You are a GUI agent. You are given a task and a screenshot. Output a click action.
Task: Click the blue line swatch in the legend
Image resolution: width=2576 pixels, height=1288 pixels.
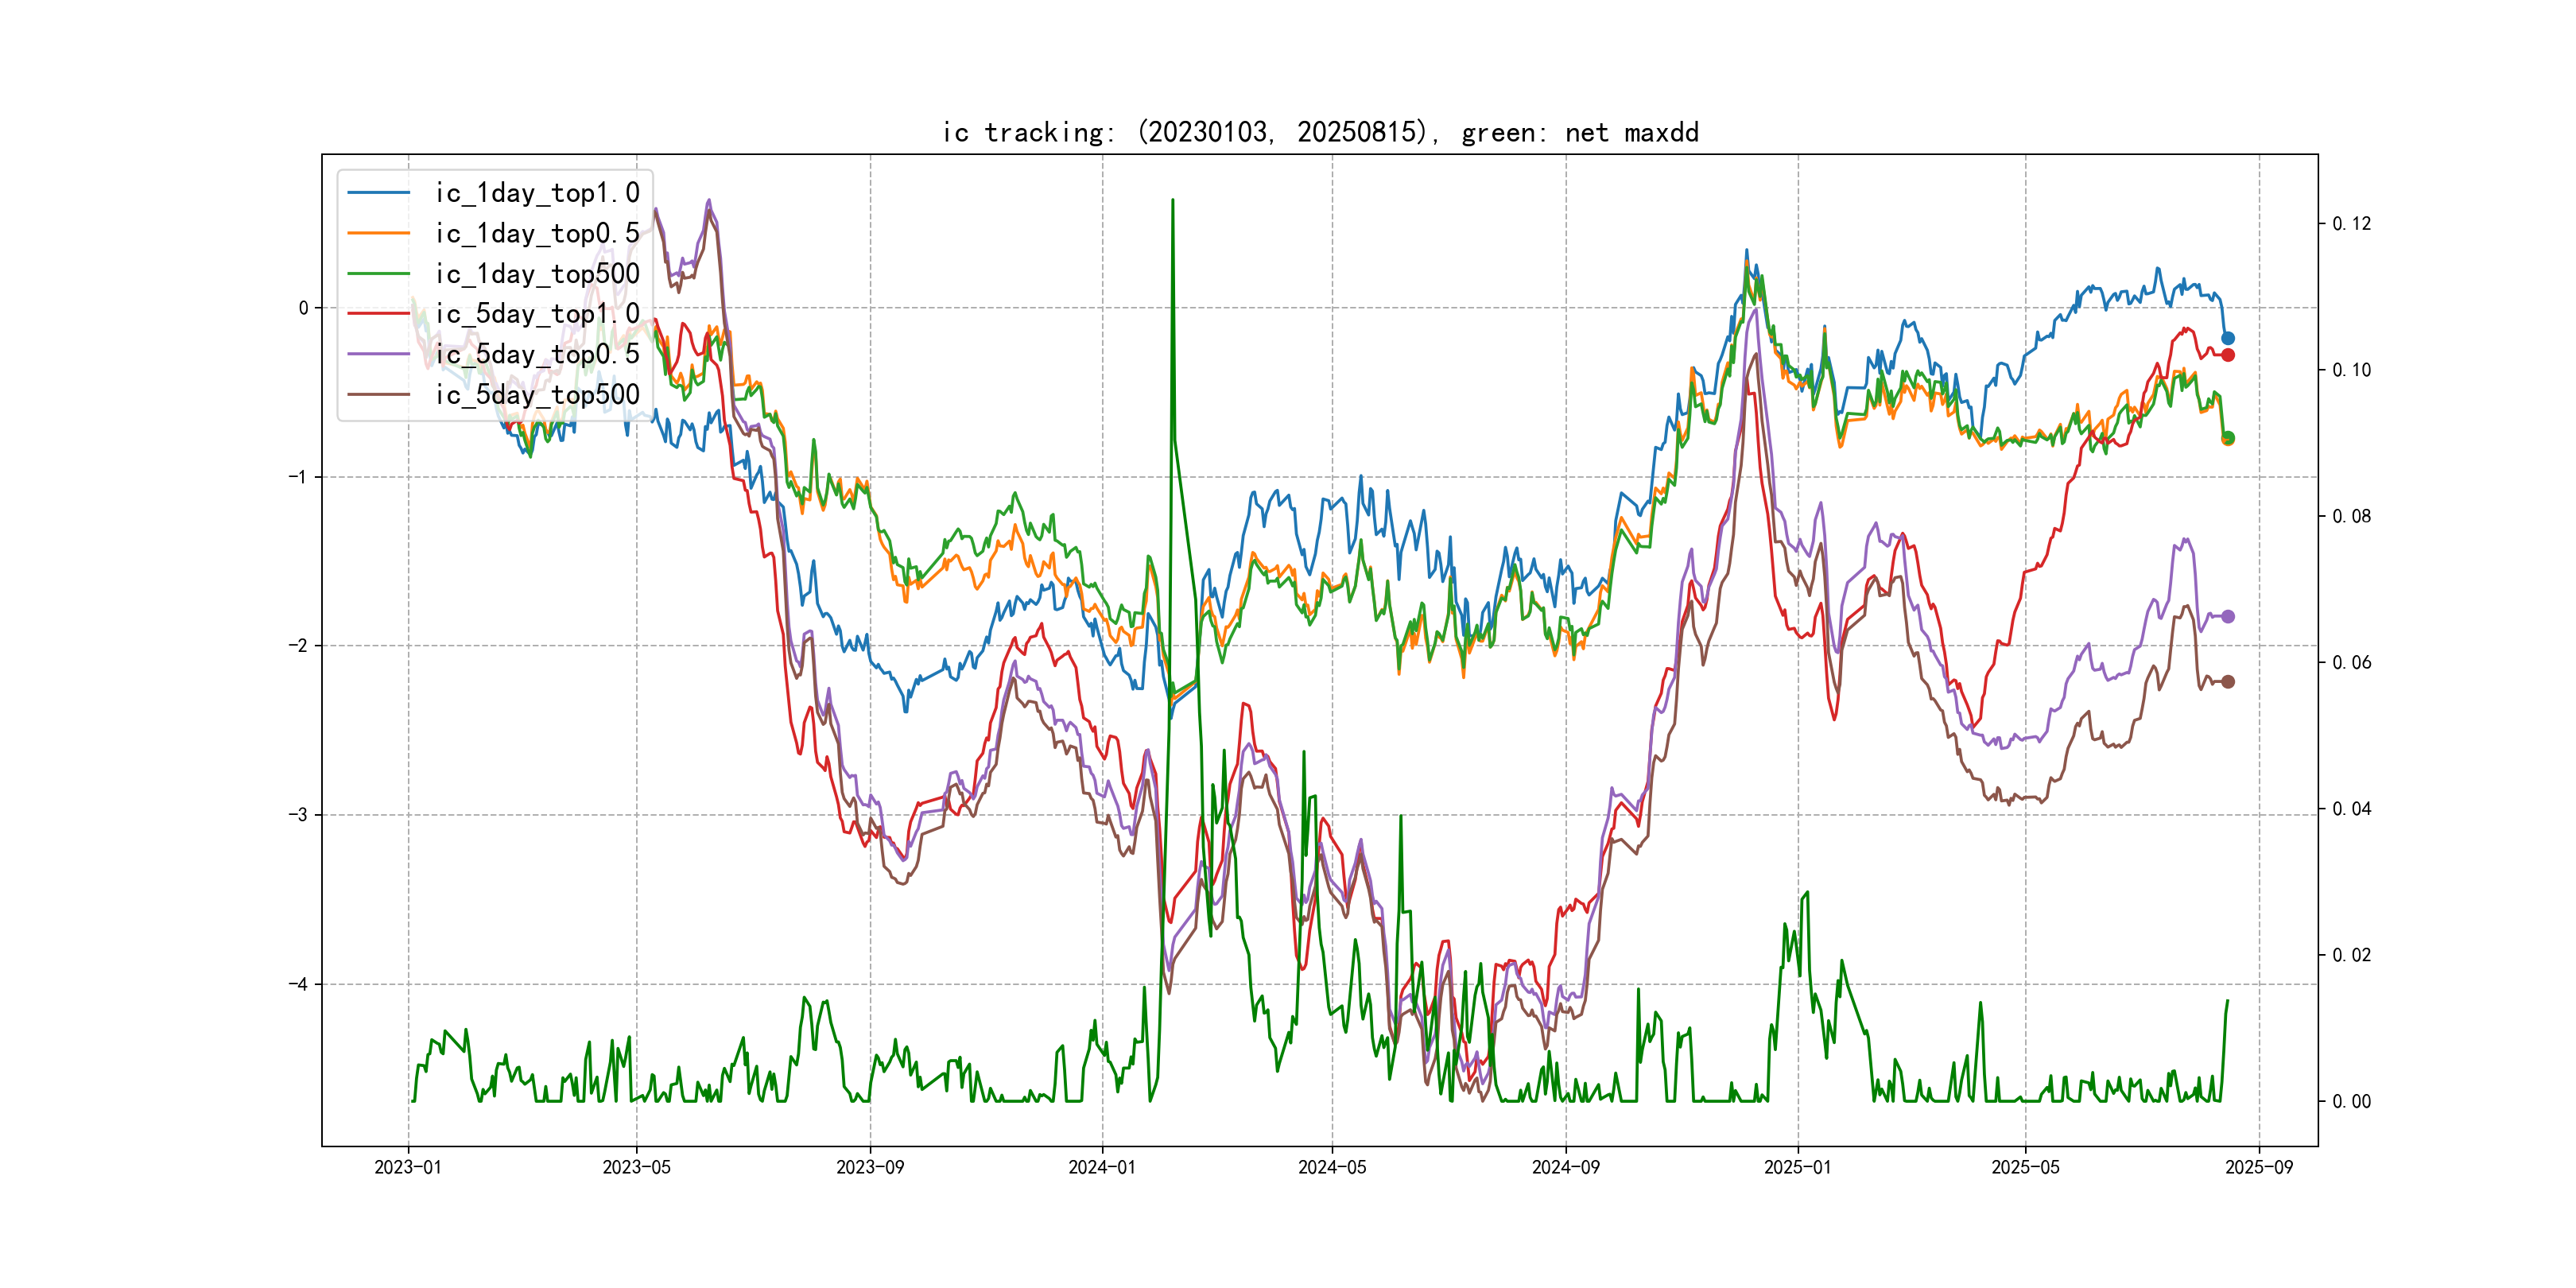coord(378,193)
